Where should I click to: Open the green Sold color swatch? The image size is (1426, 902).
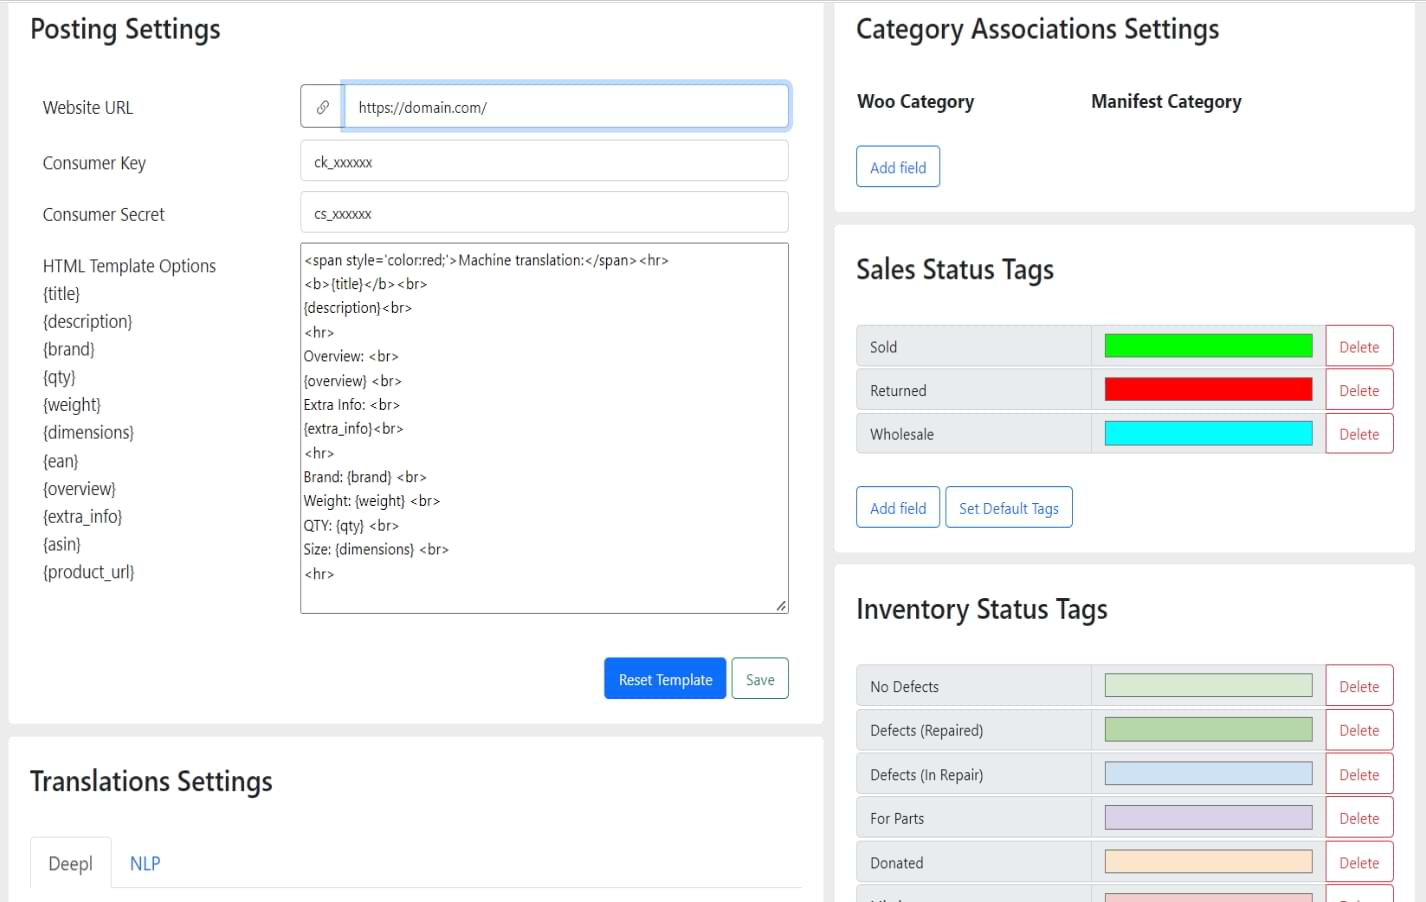(x=1207, y=346)
